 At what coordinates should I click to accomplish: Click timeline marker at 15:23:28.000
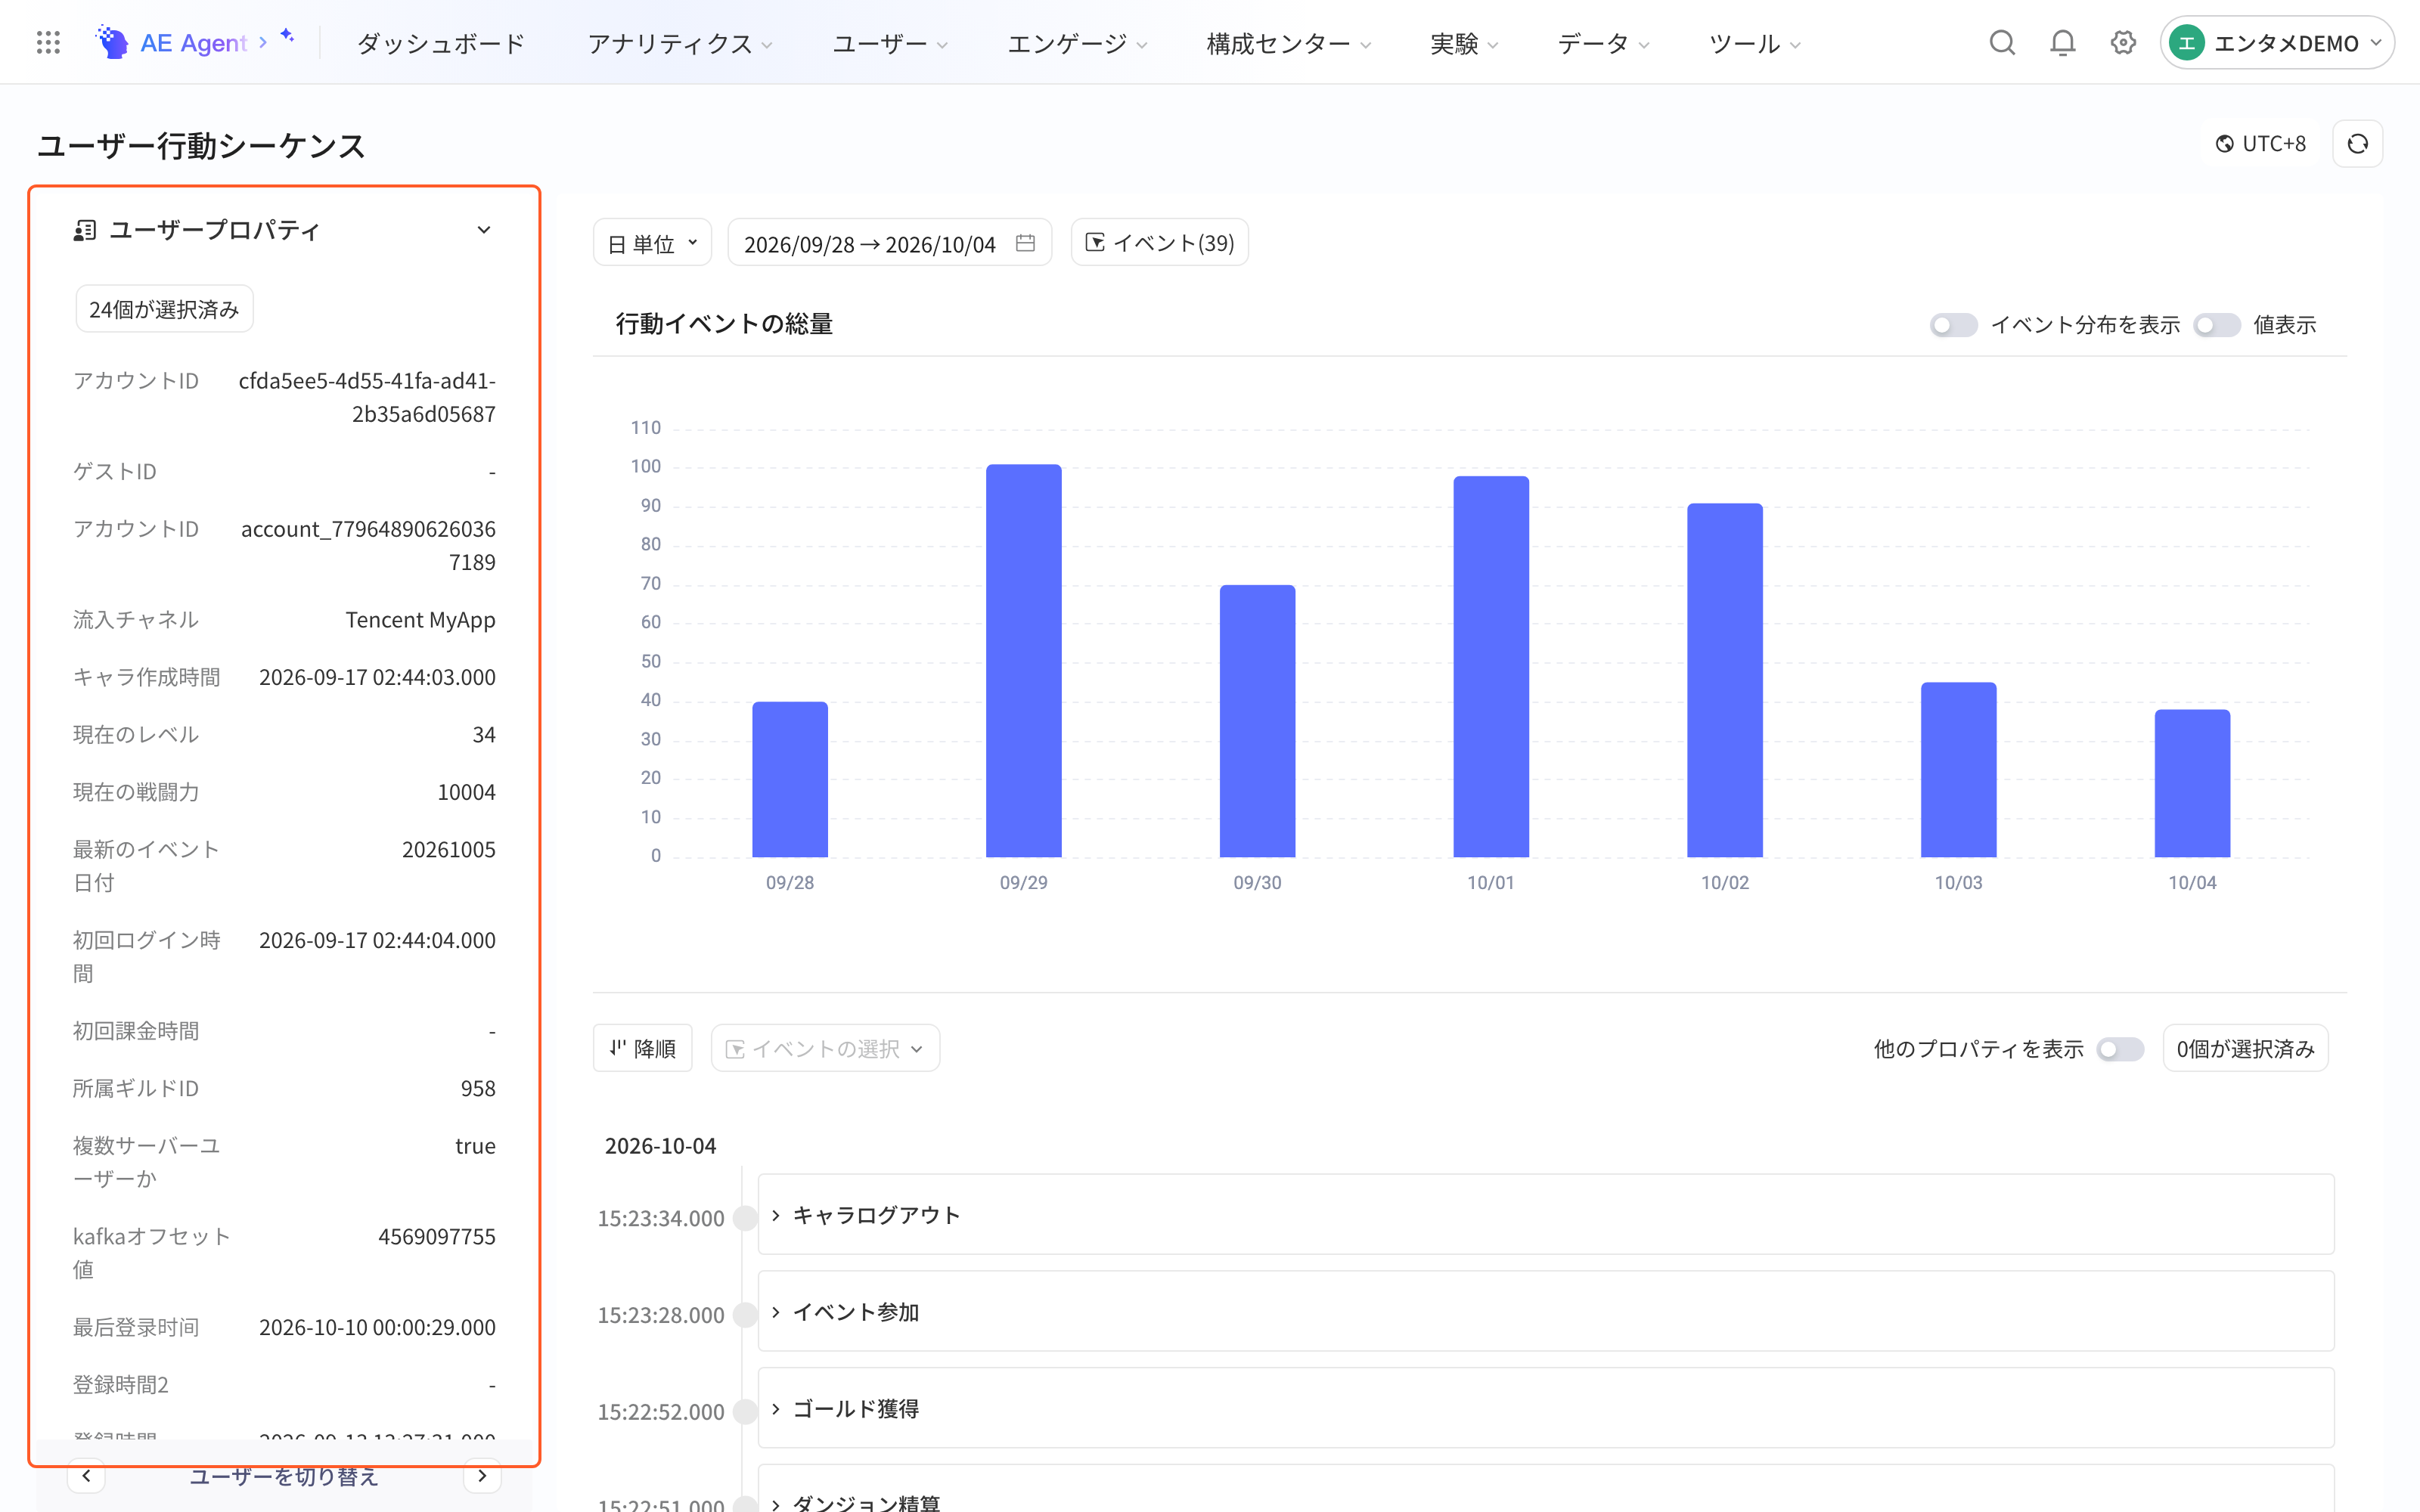(x=745, y=1315)
